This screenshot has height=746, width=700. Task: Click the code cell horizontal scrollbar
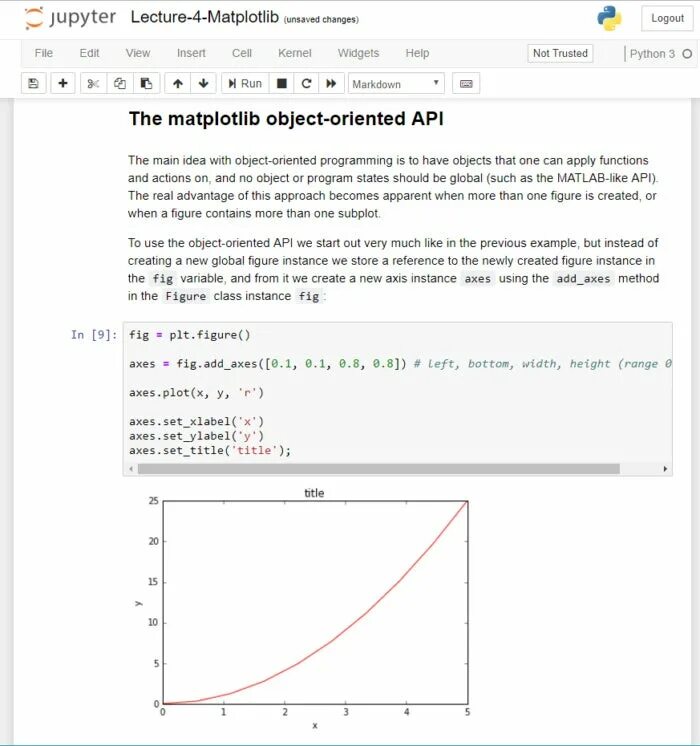tap(379, 469)
